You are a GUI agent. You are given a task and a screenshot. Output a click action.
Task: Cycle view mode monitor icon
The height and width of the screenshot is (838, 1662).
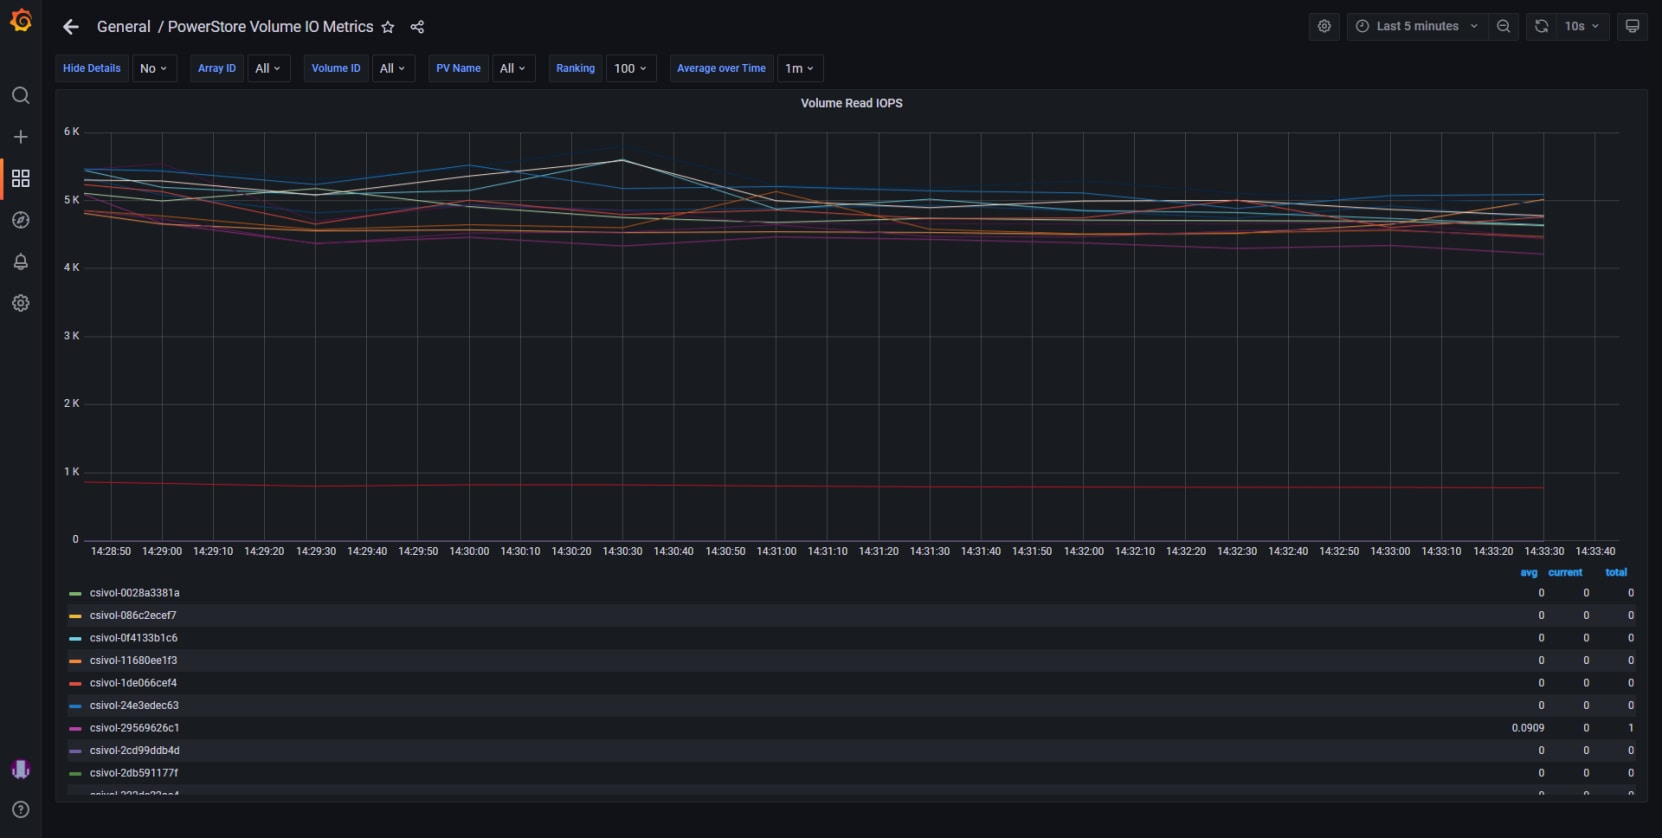coord(1632,27)
